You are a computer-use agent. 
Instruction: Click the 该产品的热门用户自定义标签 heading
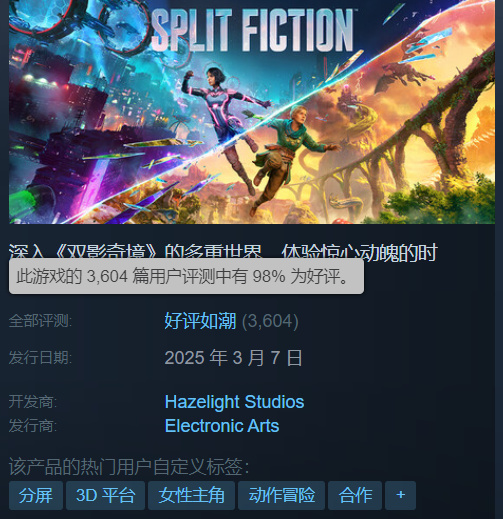pos(129,467)
